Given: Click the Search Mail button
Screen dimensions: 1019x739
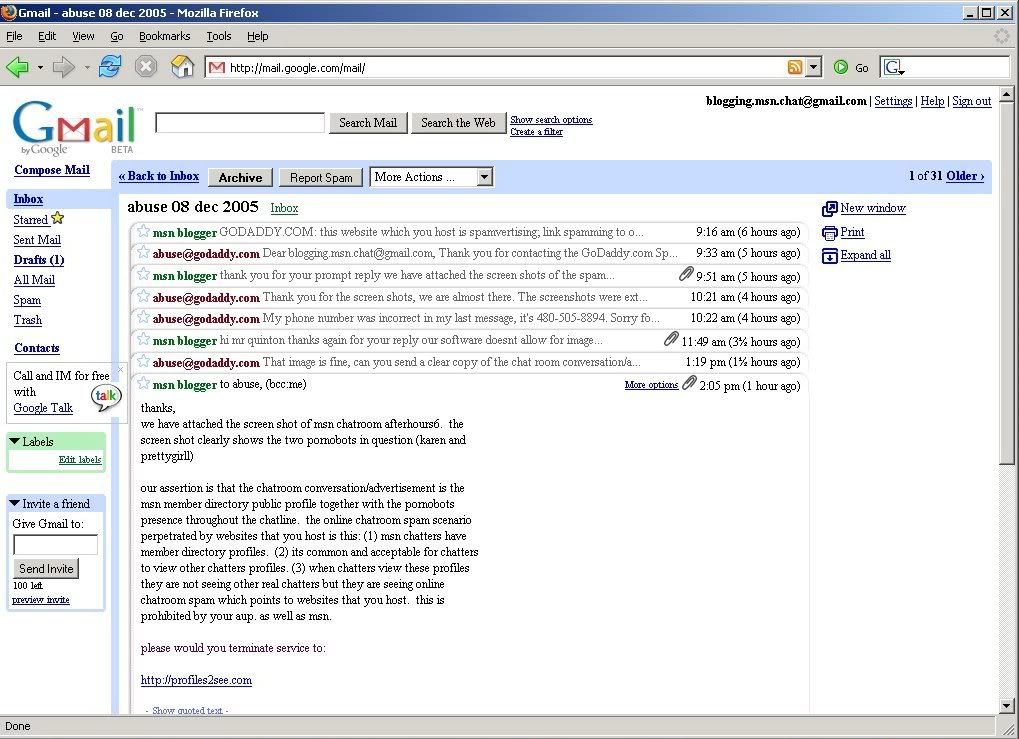Looking at the screenshot, I should [x=368, y=123].
